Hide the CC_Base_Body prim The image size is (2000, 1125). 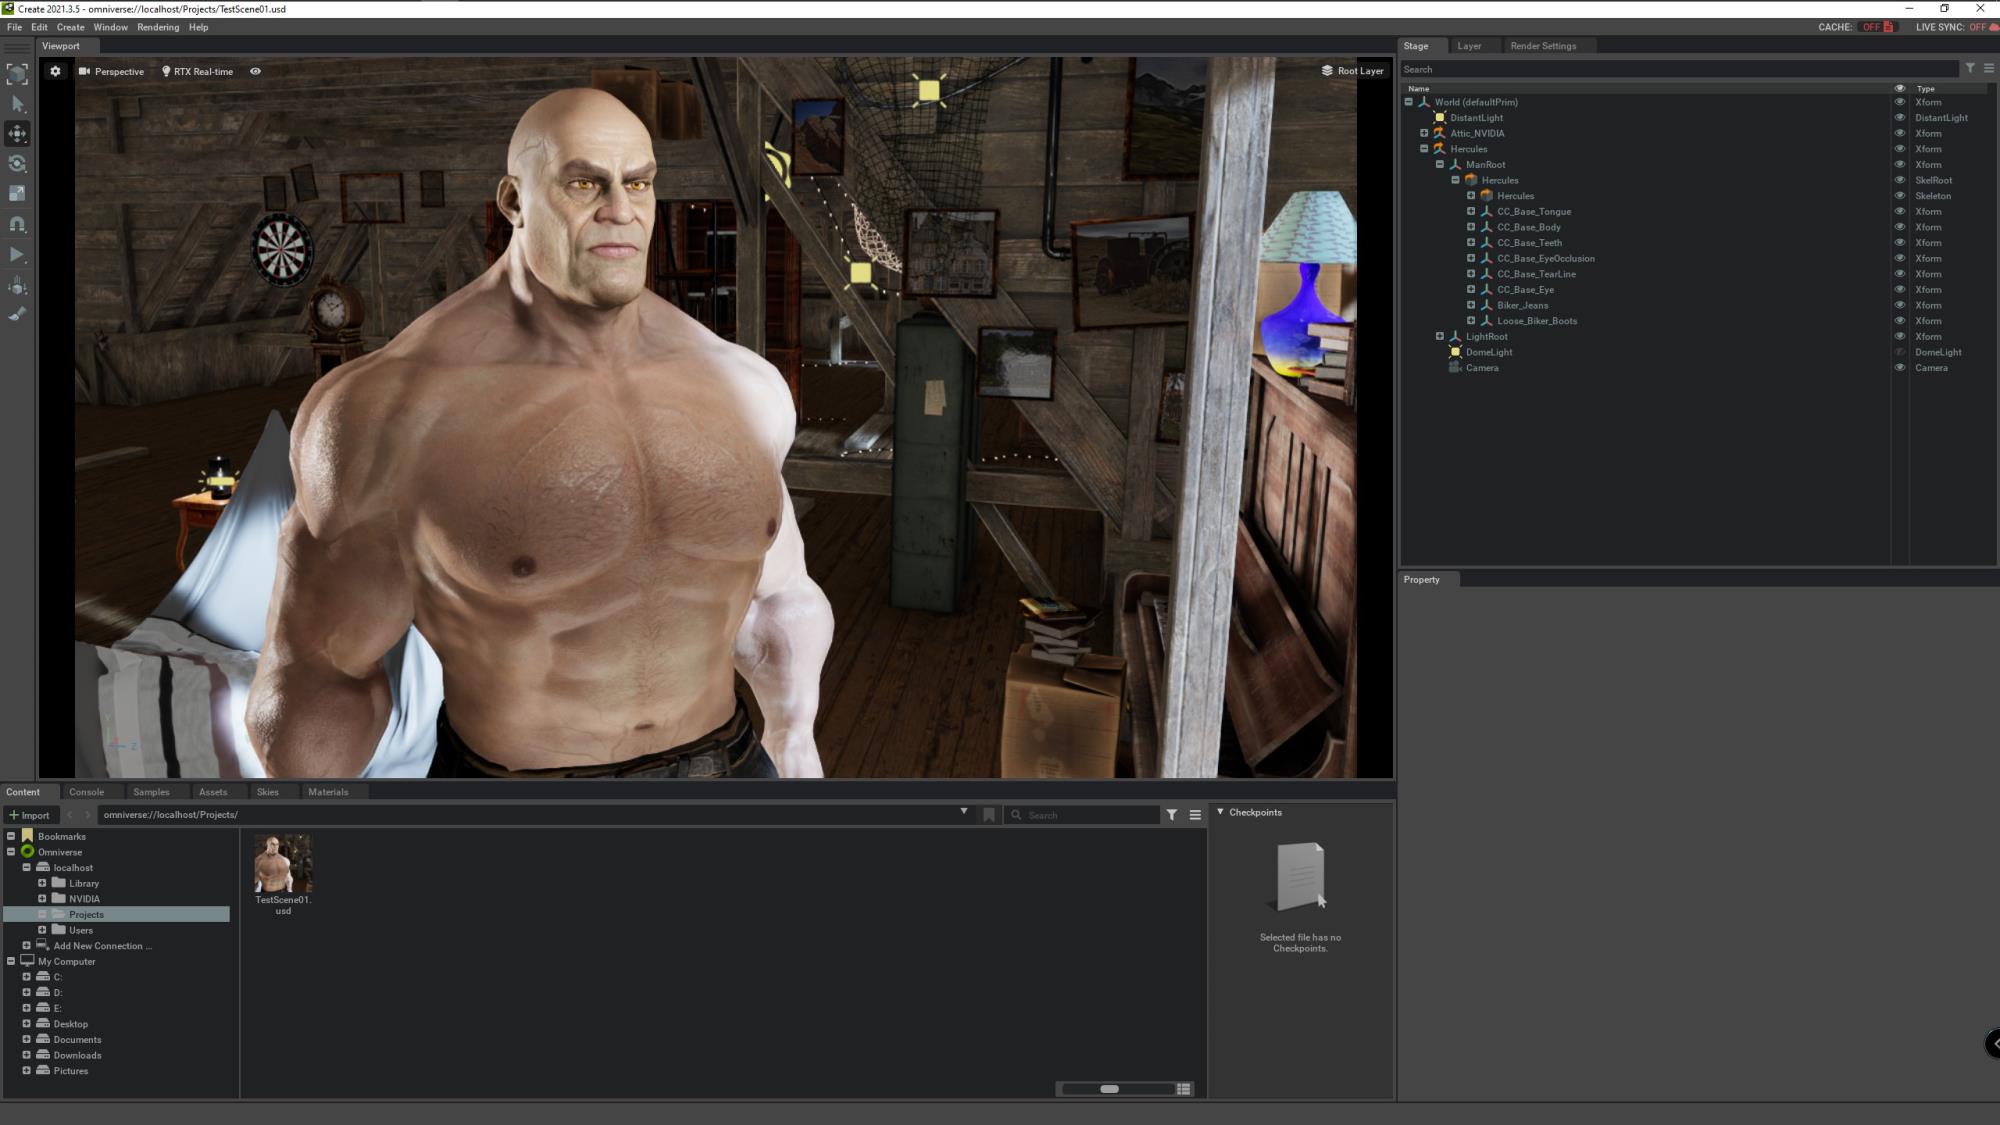[1900, 227]
